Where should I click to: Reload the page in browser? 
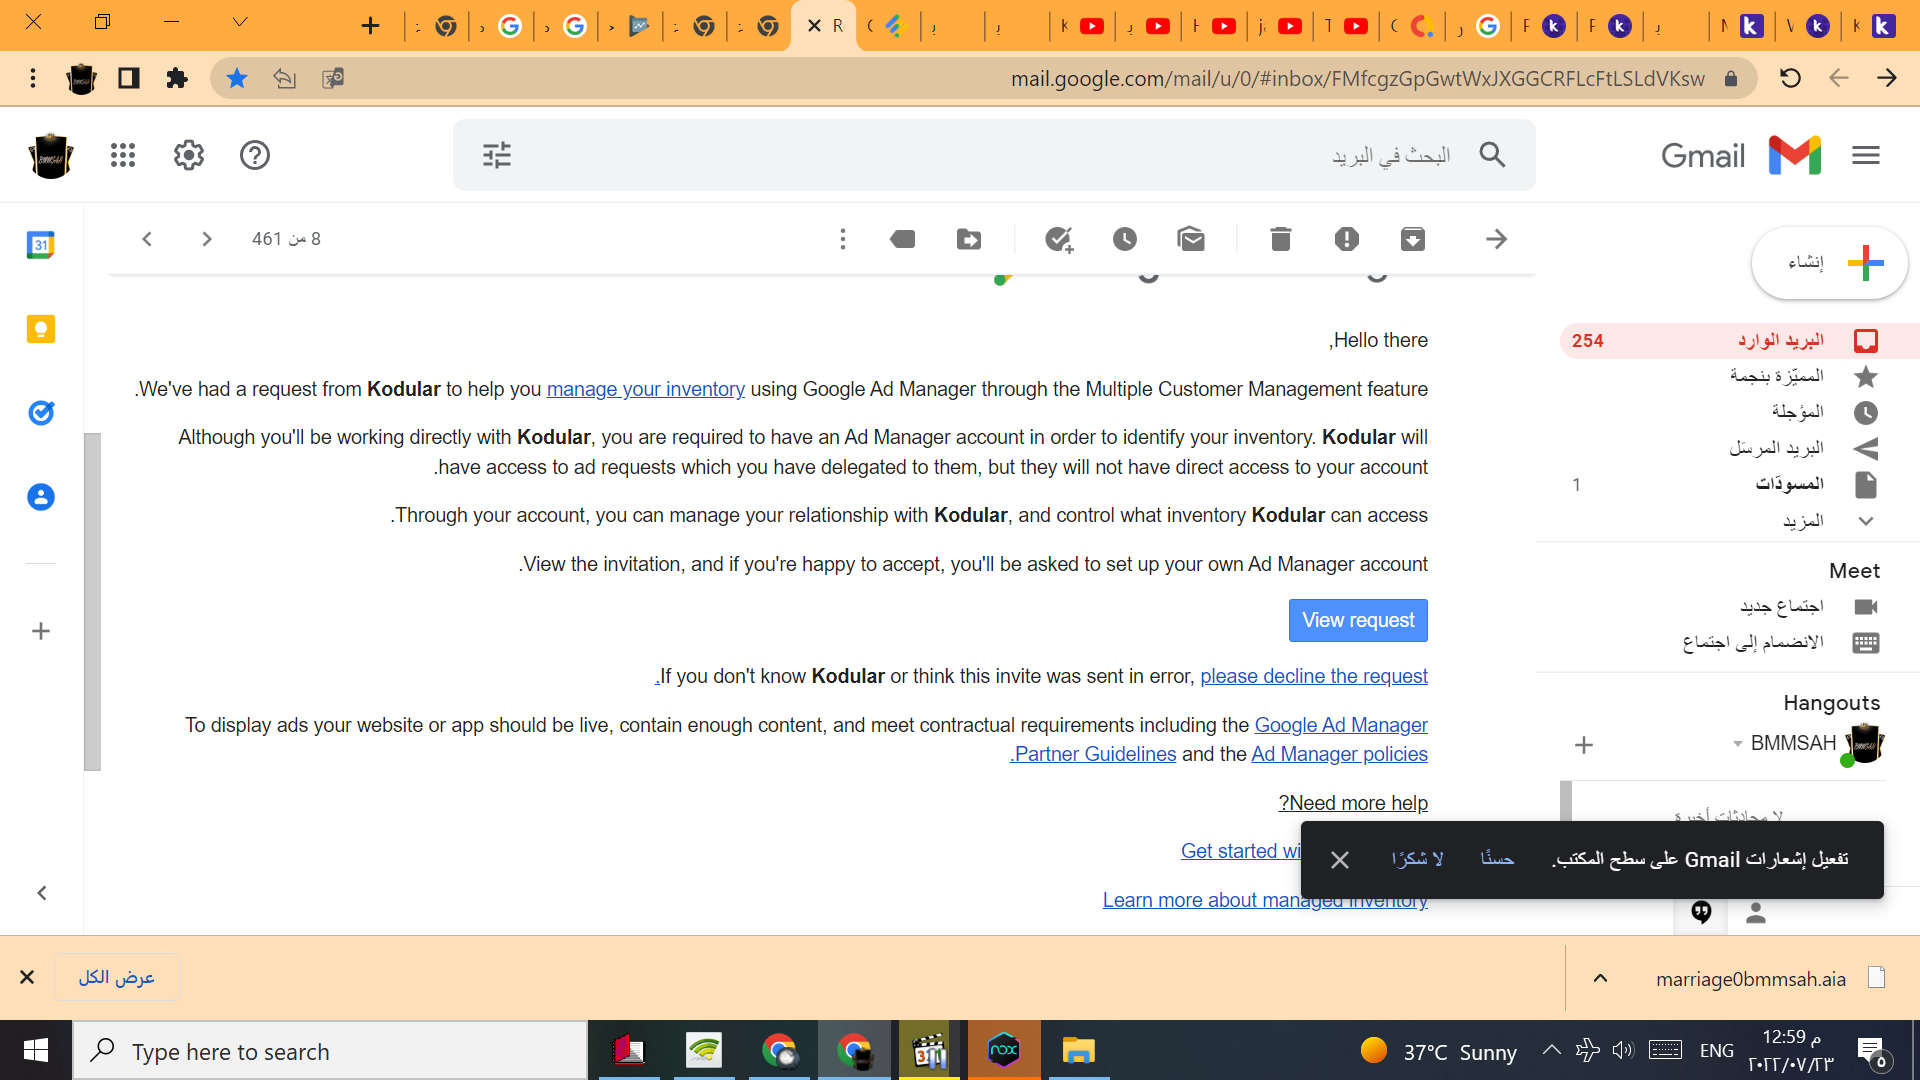[x=1791, y=78]
